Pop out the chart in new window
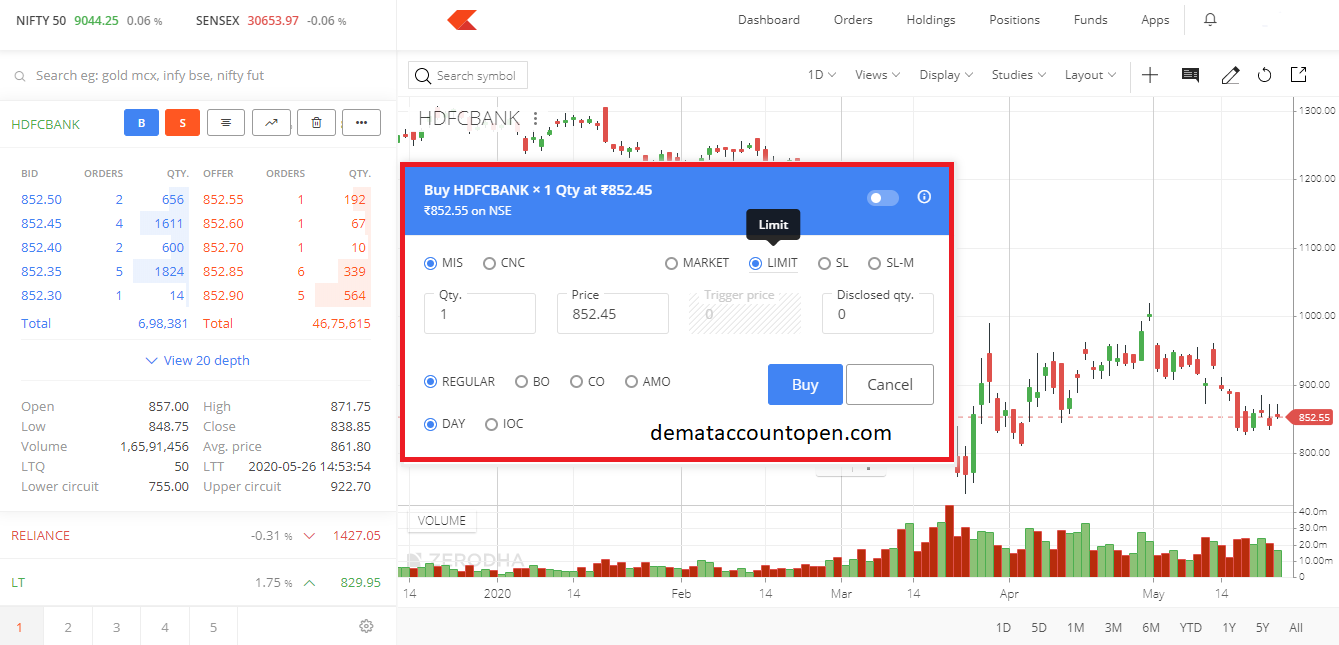Viewport: 1339px width, 645px height. click(1298, 75)
